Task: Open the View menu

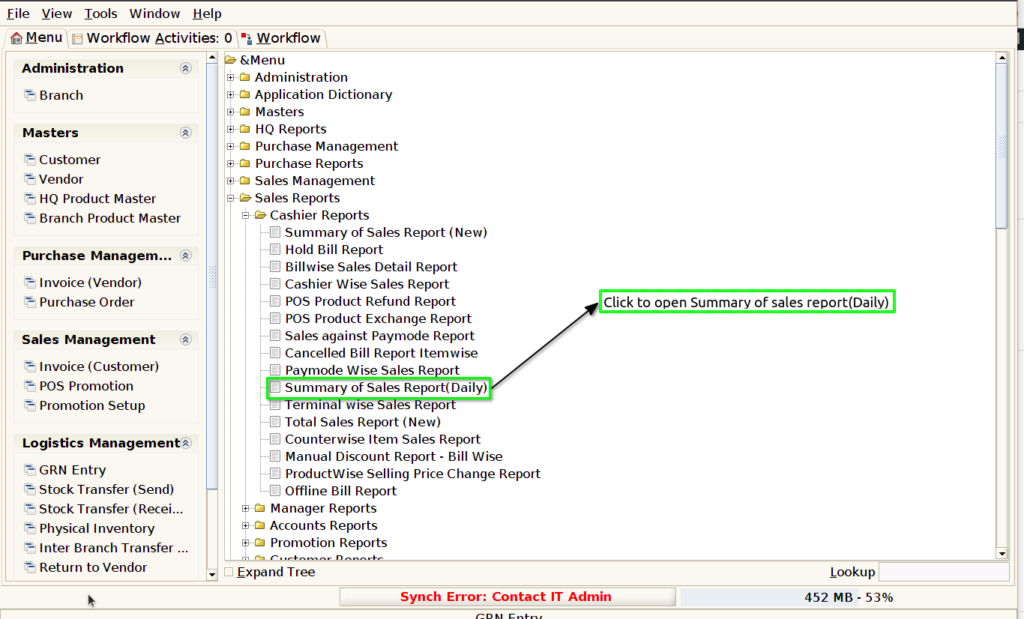Action: pyautogui.click(x=57, y=14)
